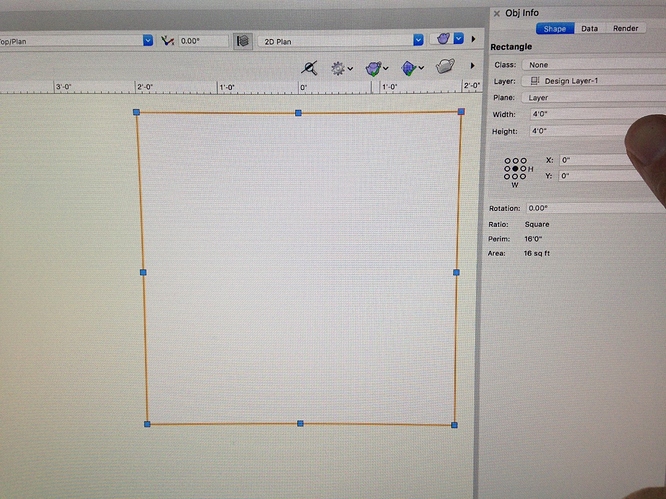
Task: Select top-left anchor point radio
Action: [x=507, y=161]
